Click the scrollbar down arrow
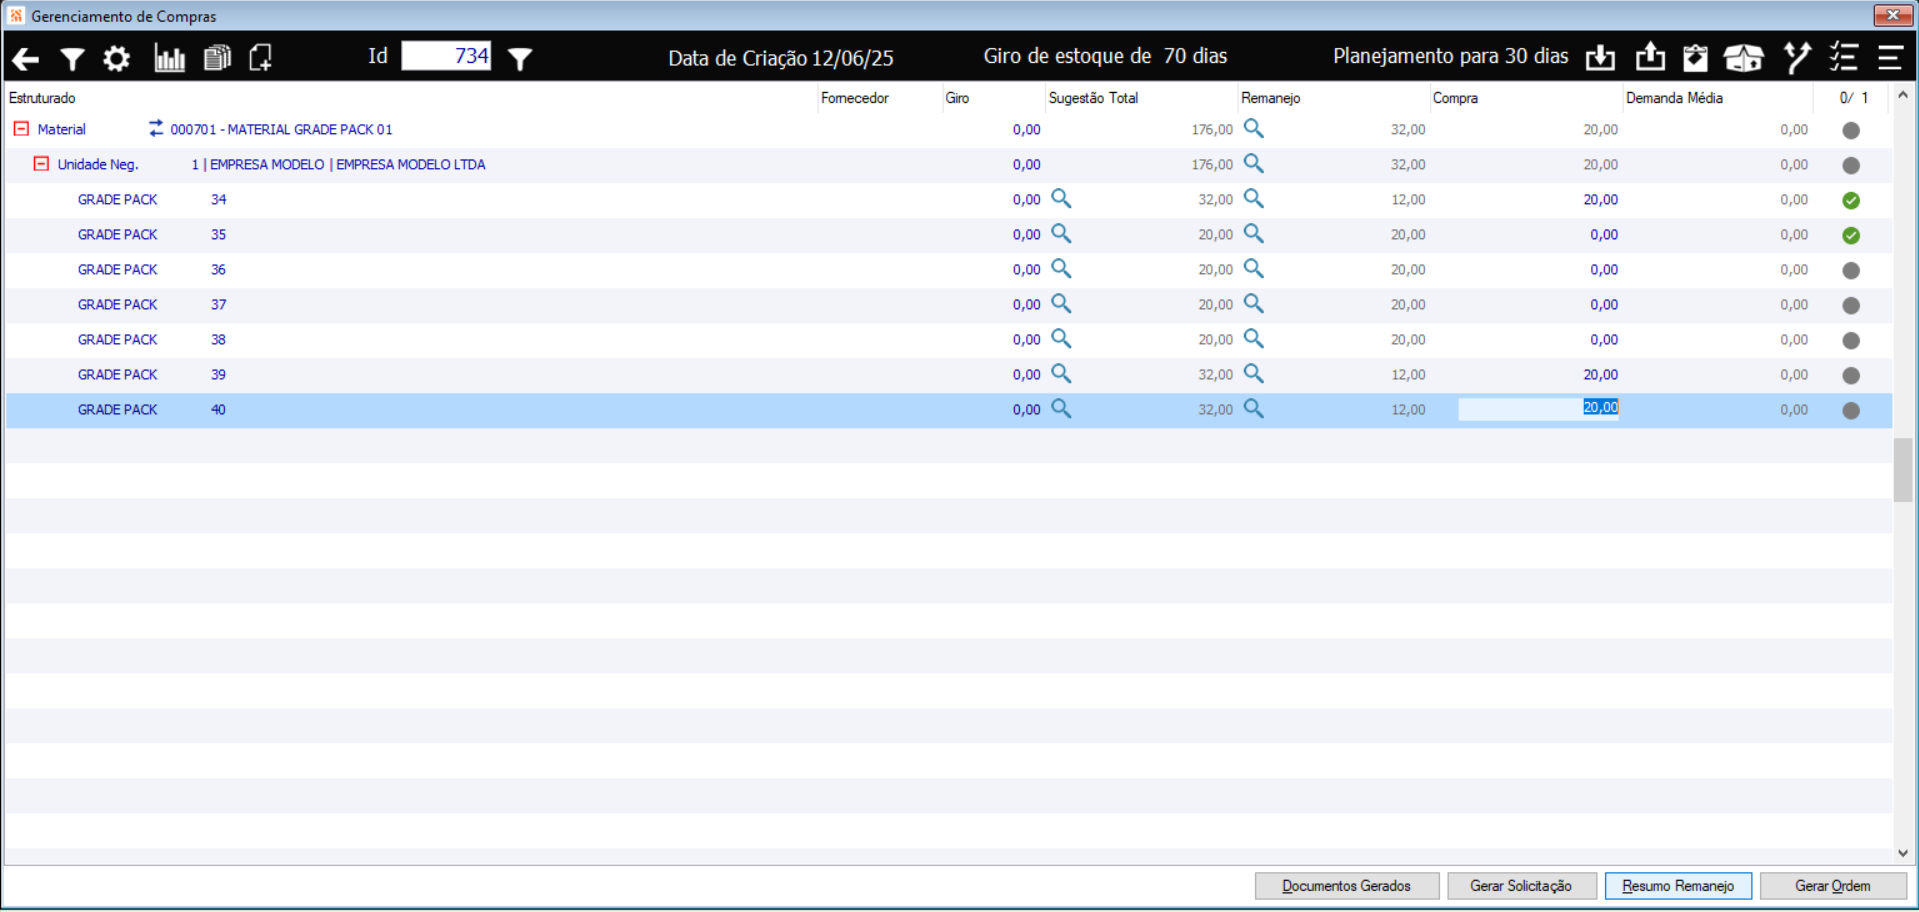This screenshot has width=1919, height=912. [1902, 853]
